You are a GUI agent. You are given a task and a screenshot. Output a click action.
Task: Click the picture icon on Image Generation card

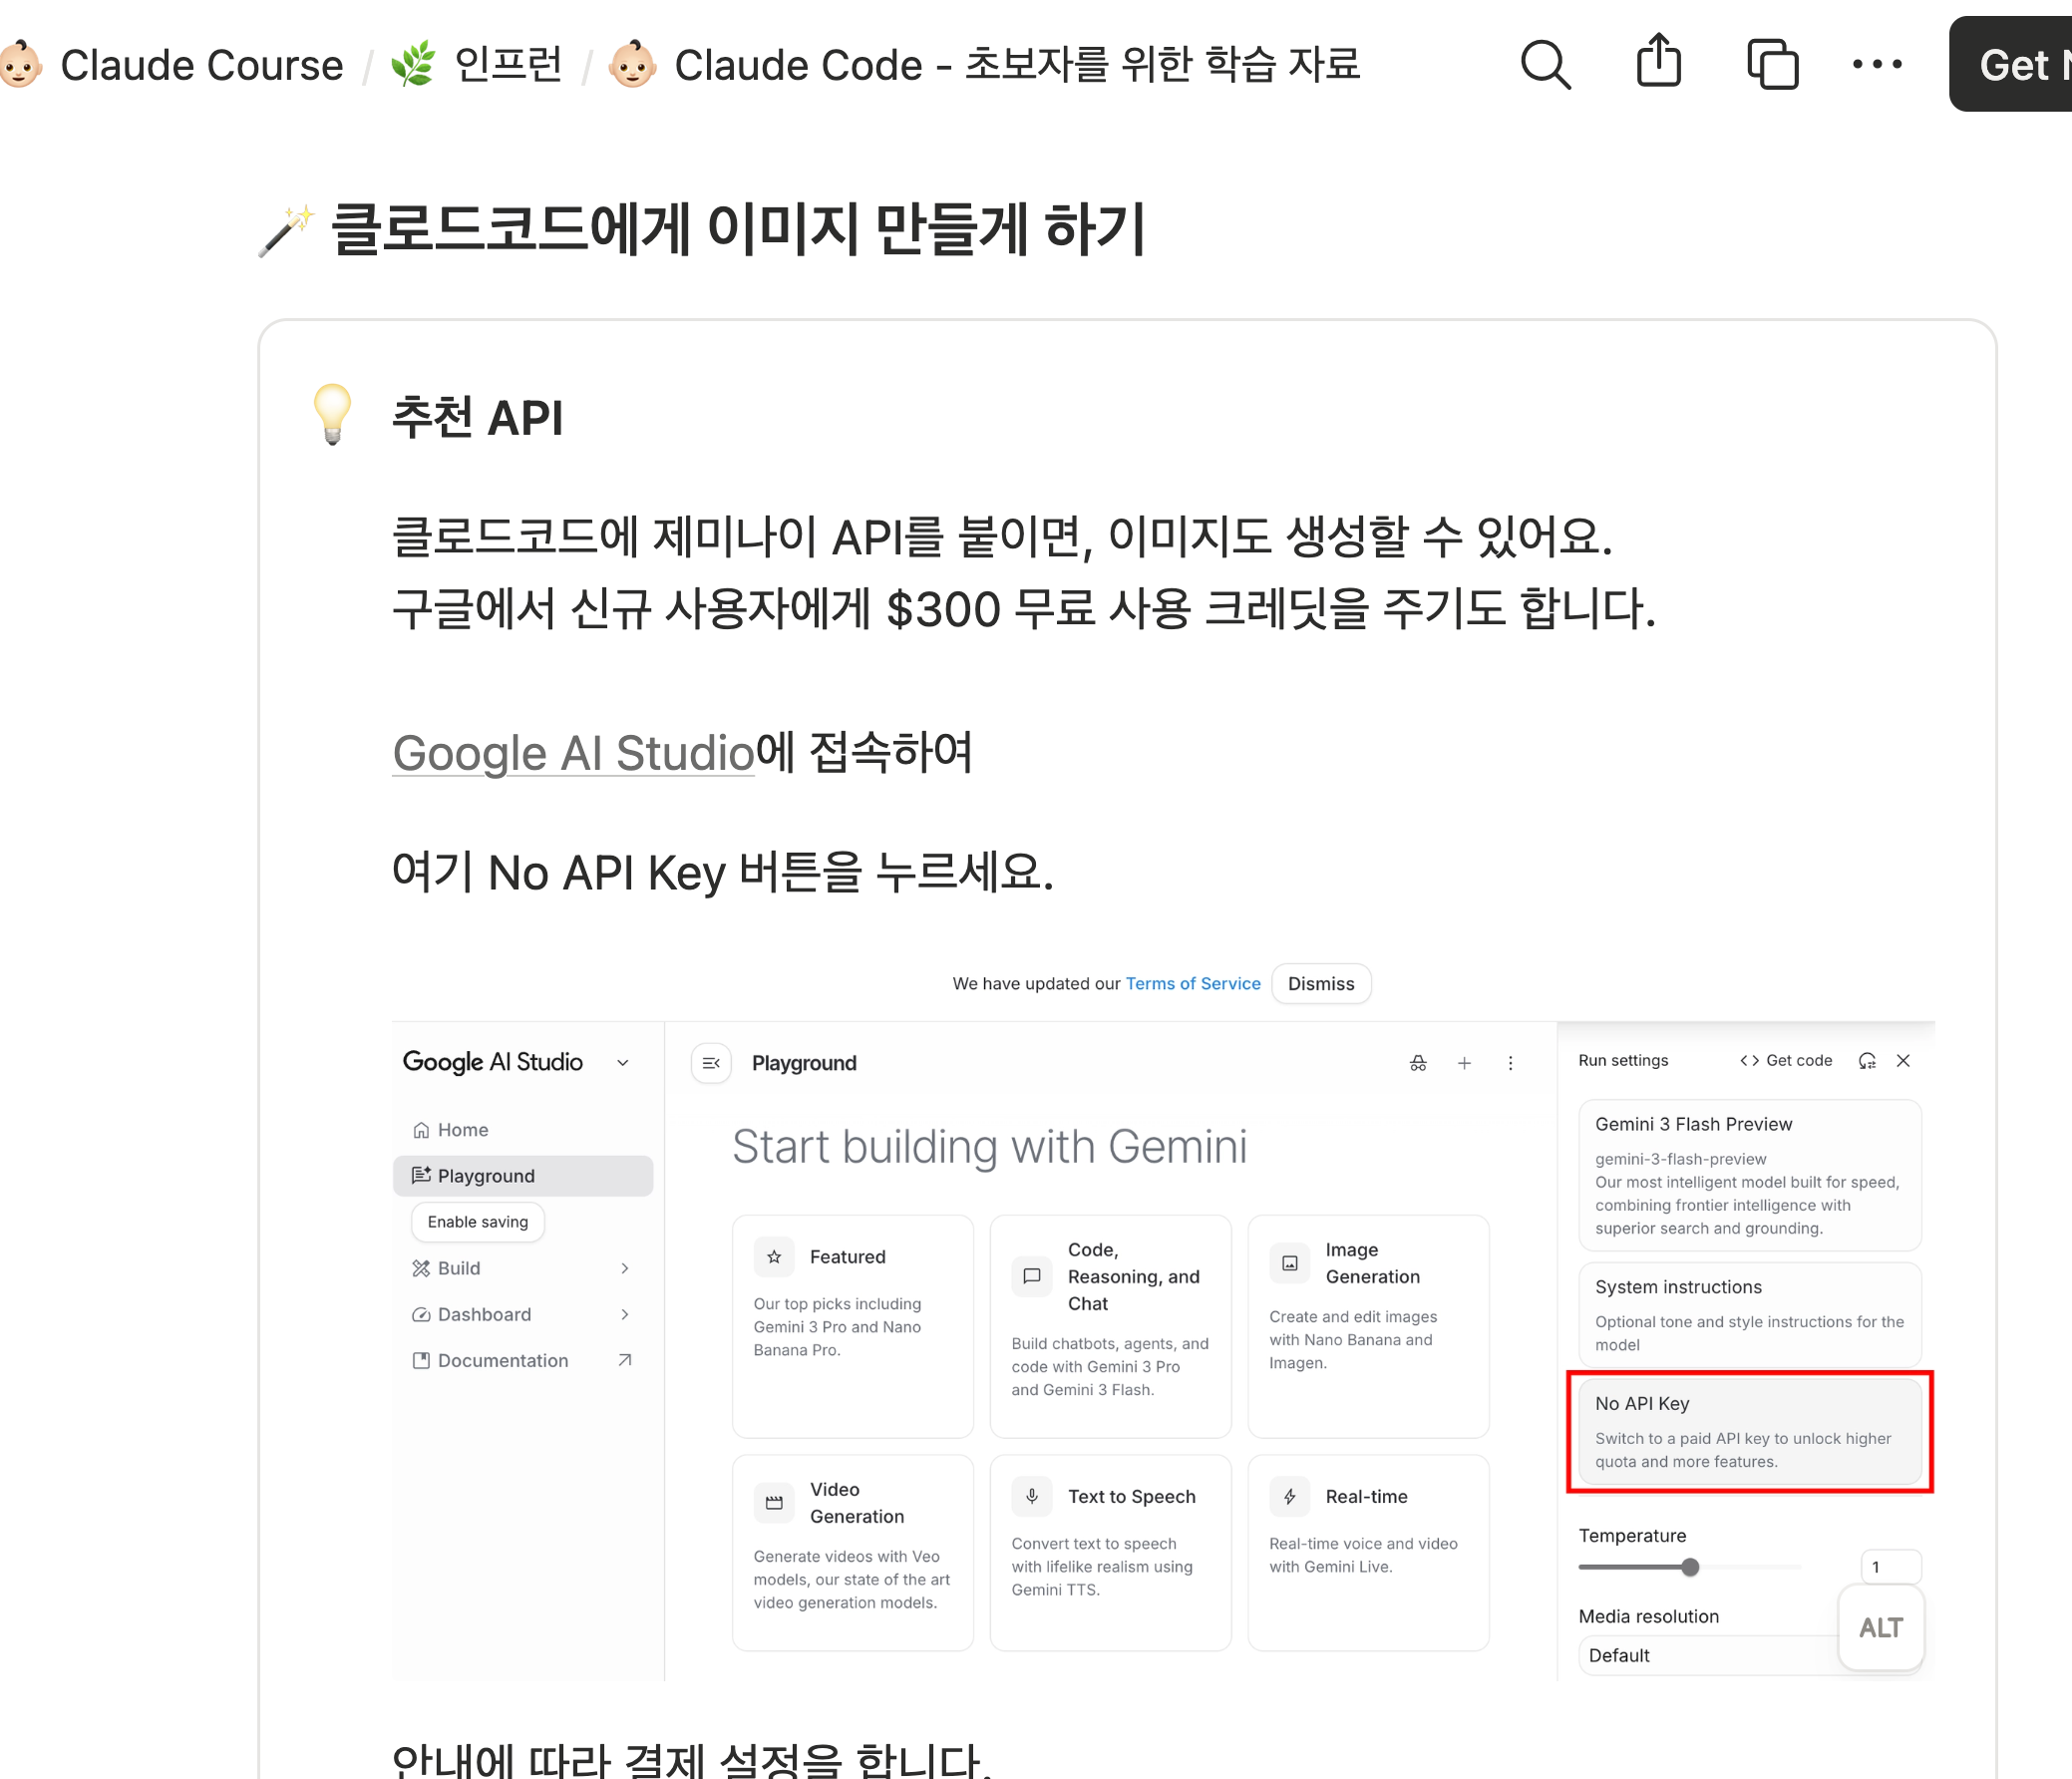1290,1263
